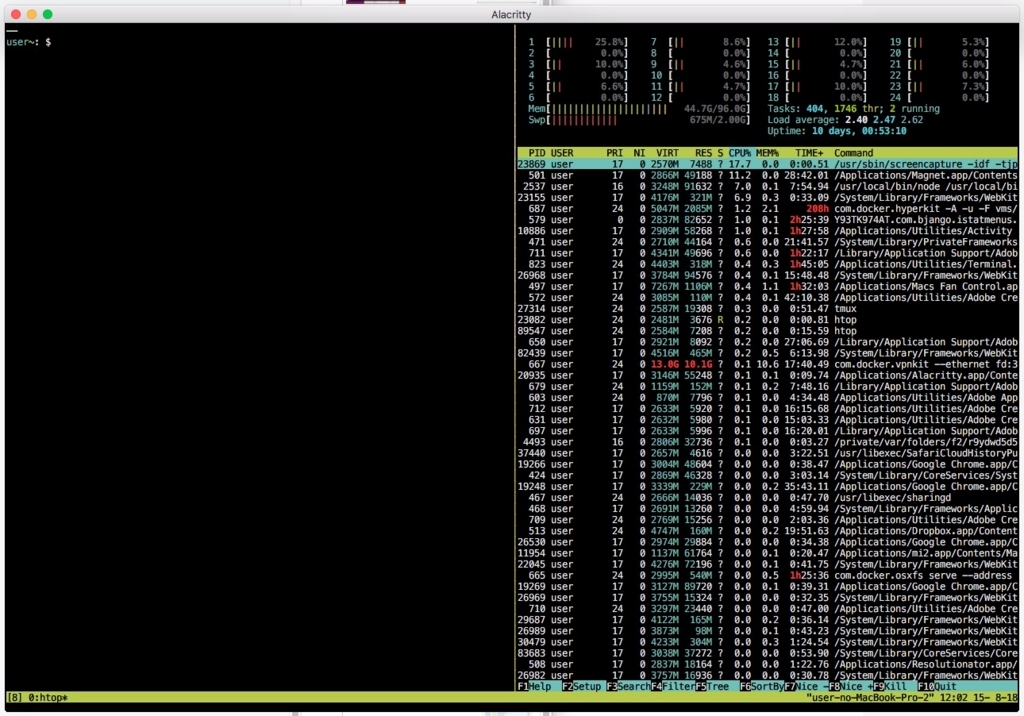This screenshot has height=716, width=1024.
Task: Sort by the NI column header
Action: coord(639,153)
